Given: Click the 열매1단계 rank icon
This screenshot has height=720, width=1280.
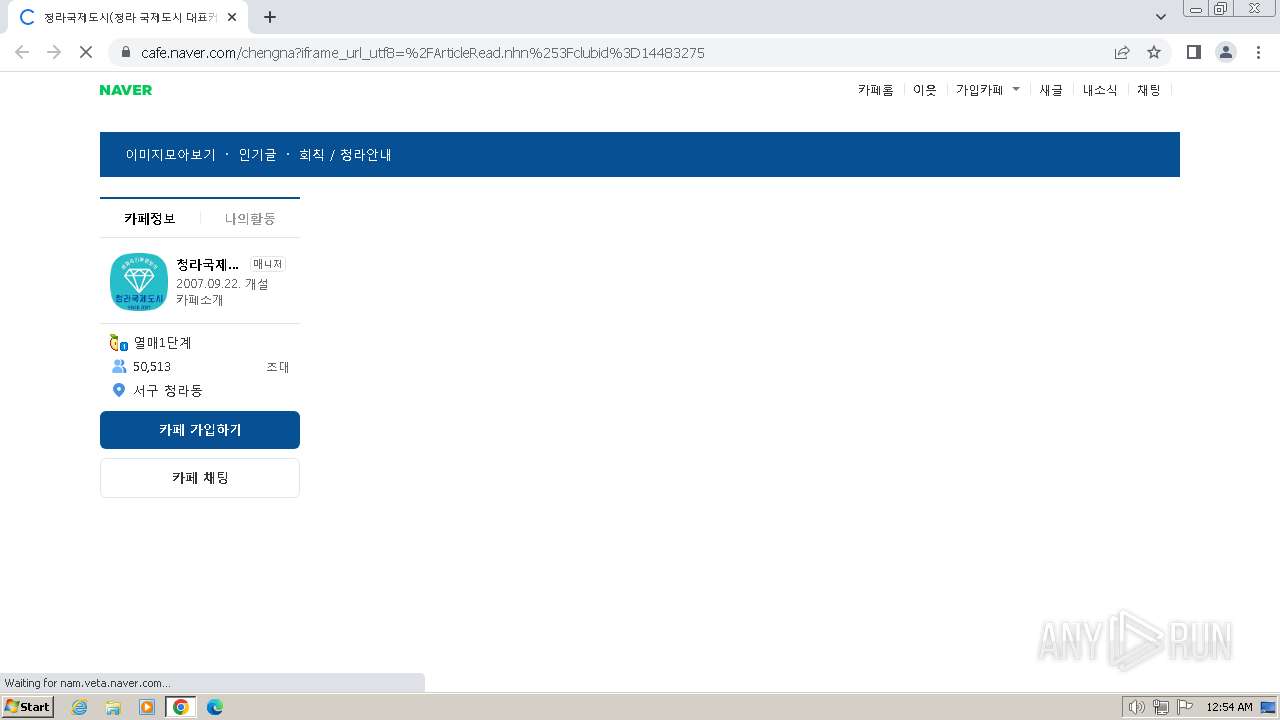Looking at the screenshot, I should (119, 343).
